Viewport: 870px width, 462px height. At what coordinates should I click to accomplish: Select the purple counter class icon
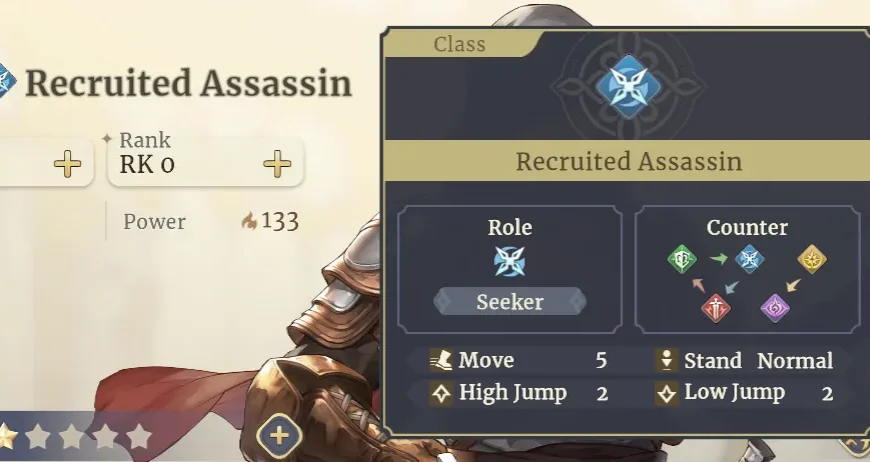(x=775, y=307)
